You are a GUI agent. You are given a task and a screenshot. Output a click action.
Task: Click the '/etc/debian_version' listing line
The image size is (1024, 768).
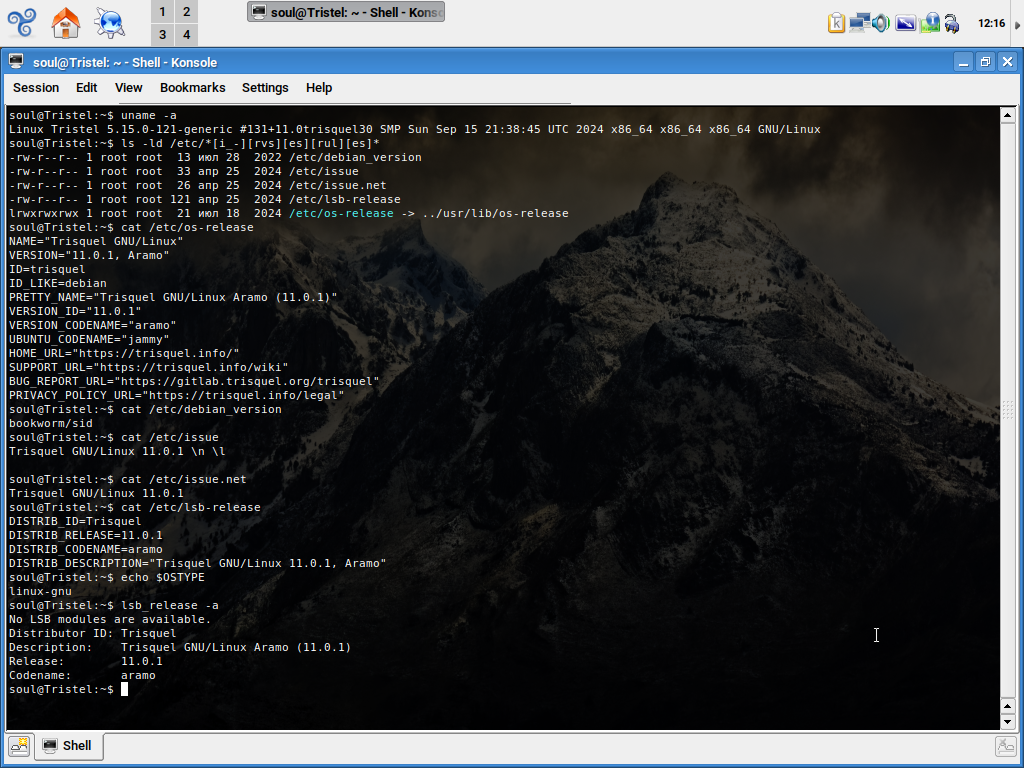click(x=216, y=157)
